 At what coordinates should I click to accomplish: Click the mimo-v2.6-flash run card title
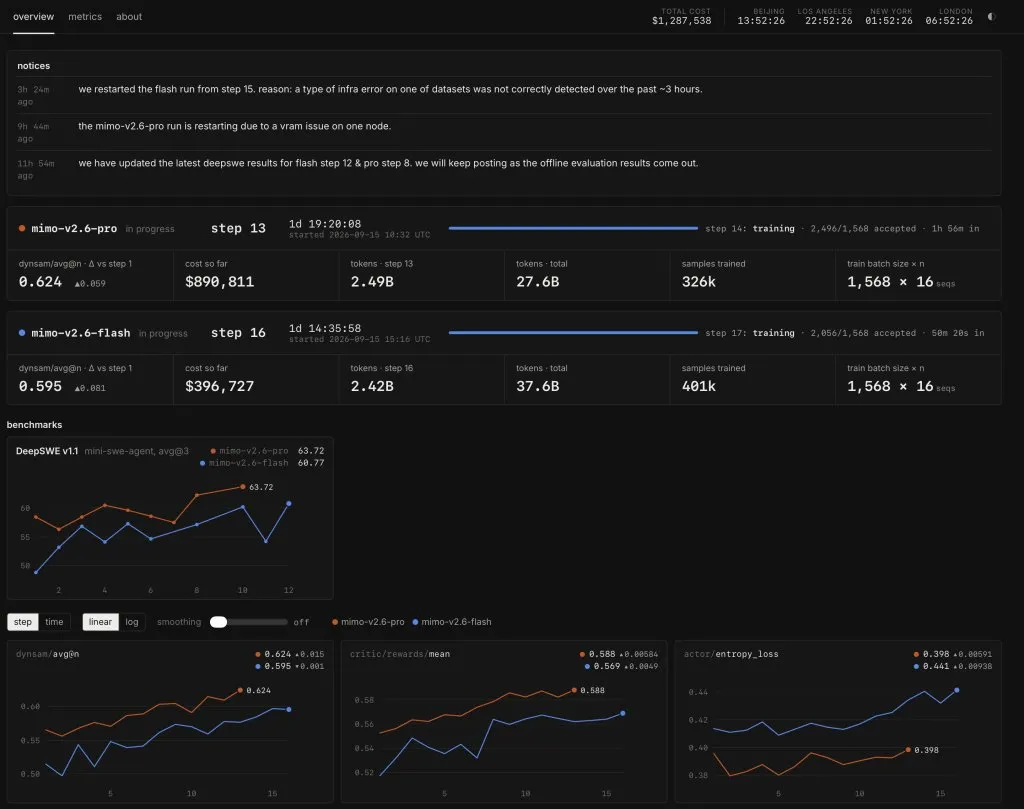[80, 333]
